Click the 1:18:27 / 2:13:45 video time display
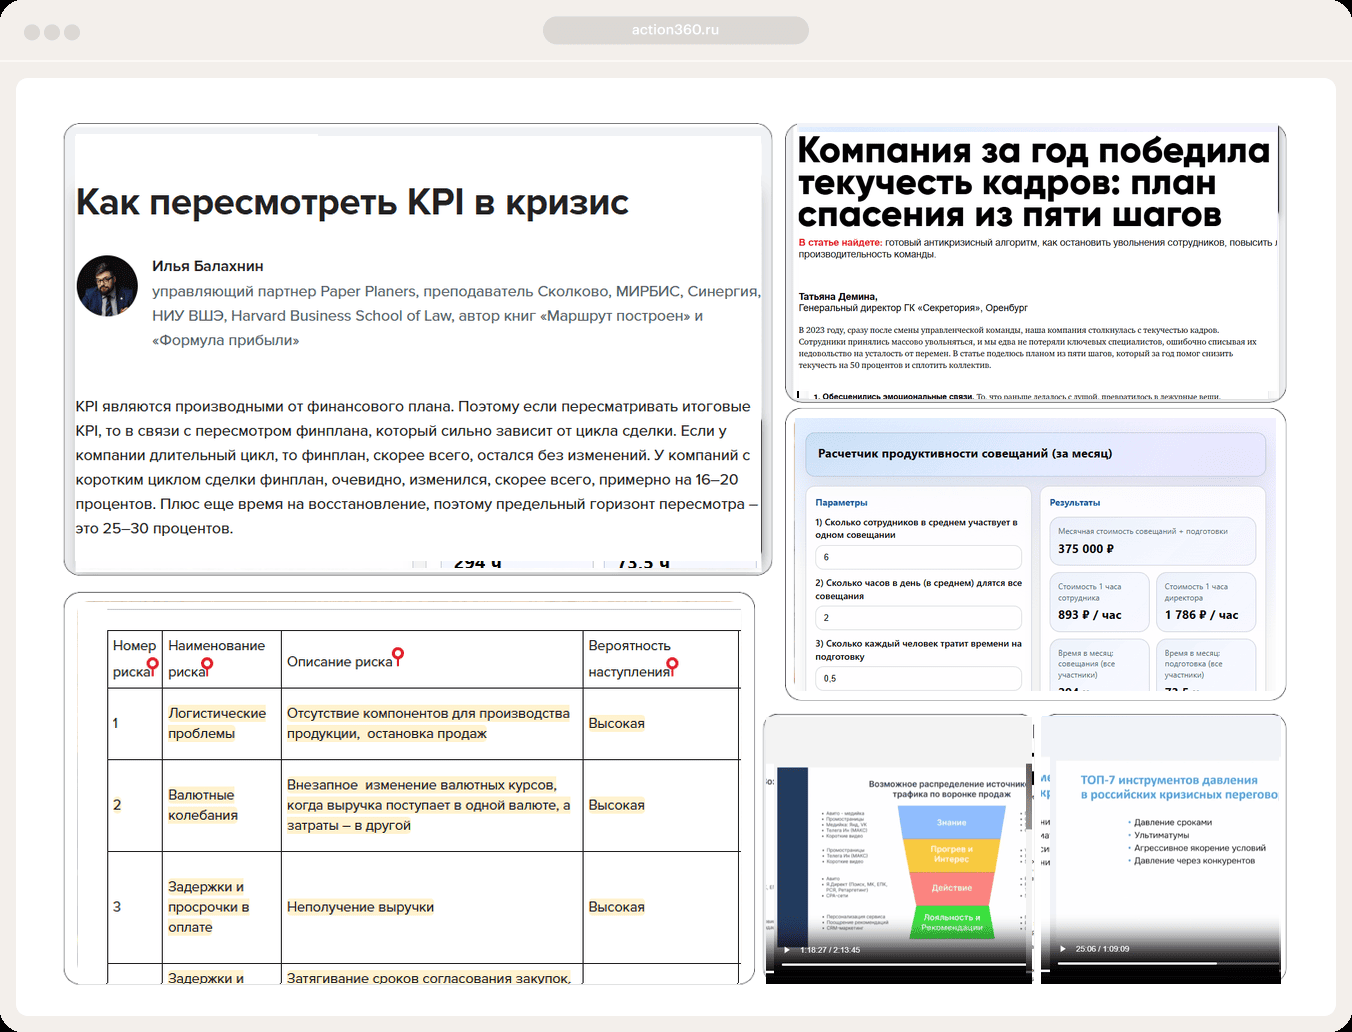Viewport: 1352px width, 1032px height. [830, 950]
